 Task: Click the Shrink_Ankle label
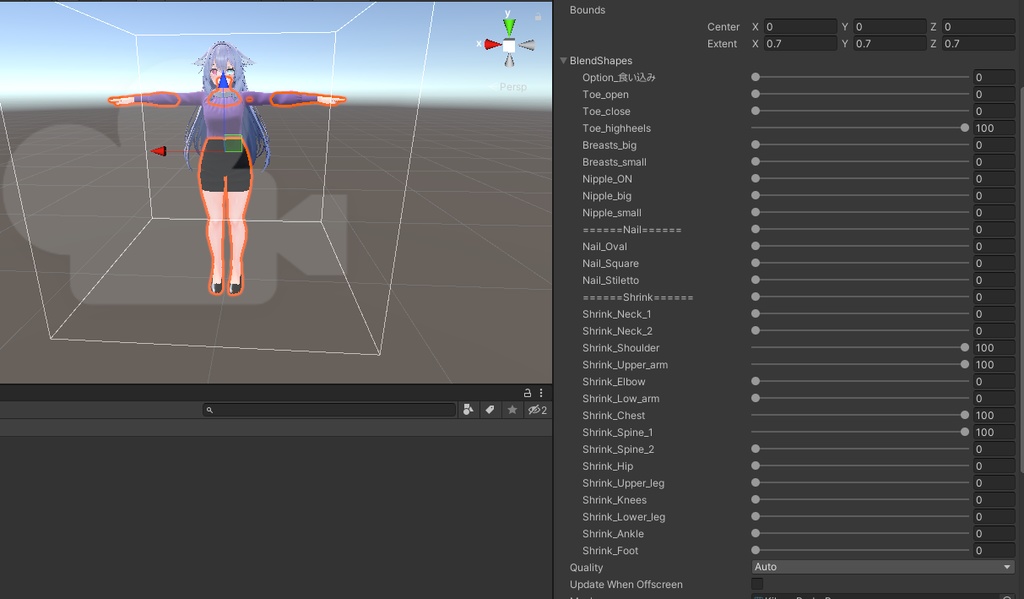point(613,534)
